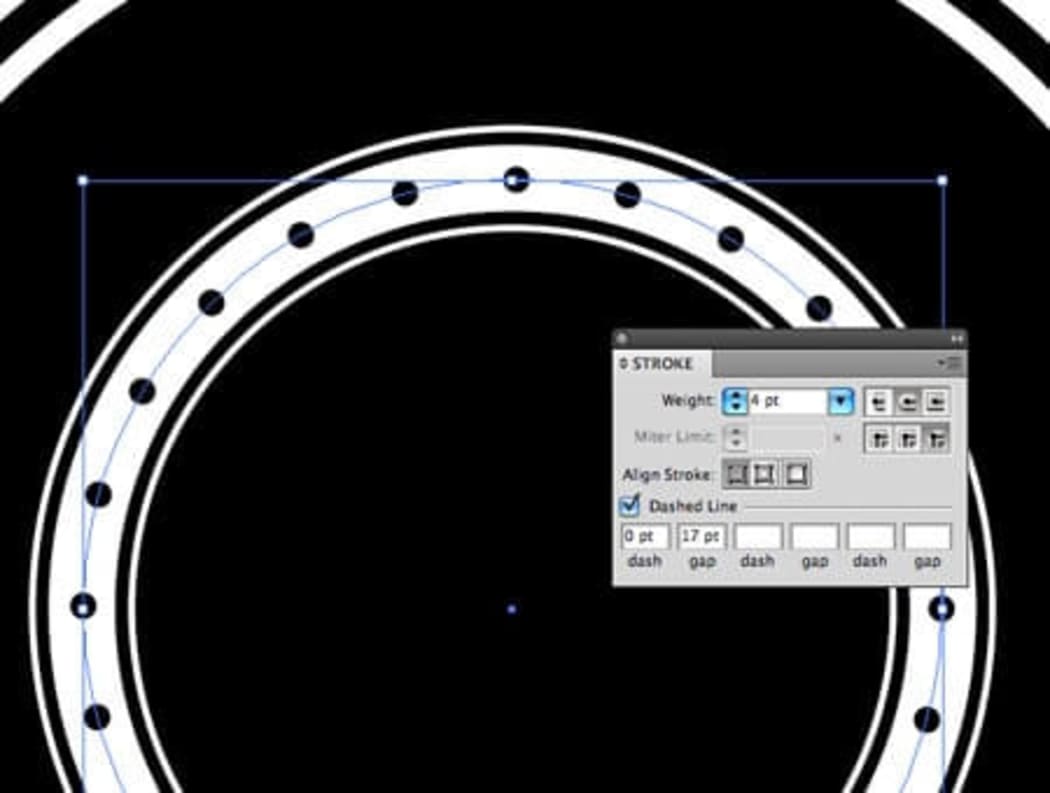The width and height of the screenshot is (1050, 793).
Task: Select the Projecting Cap stroke option
Action: (935, 402)
